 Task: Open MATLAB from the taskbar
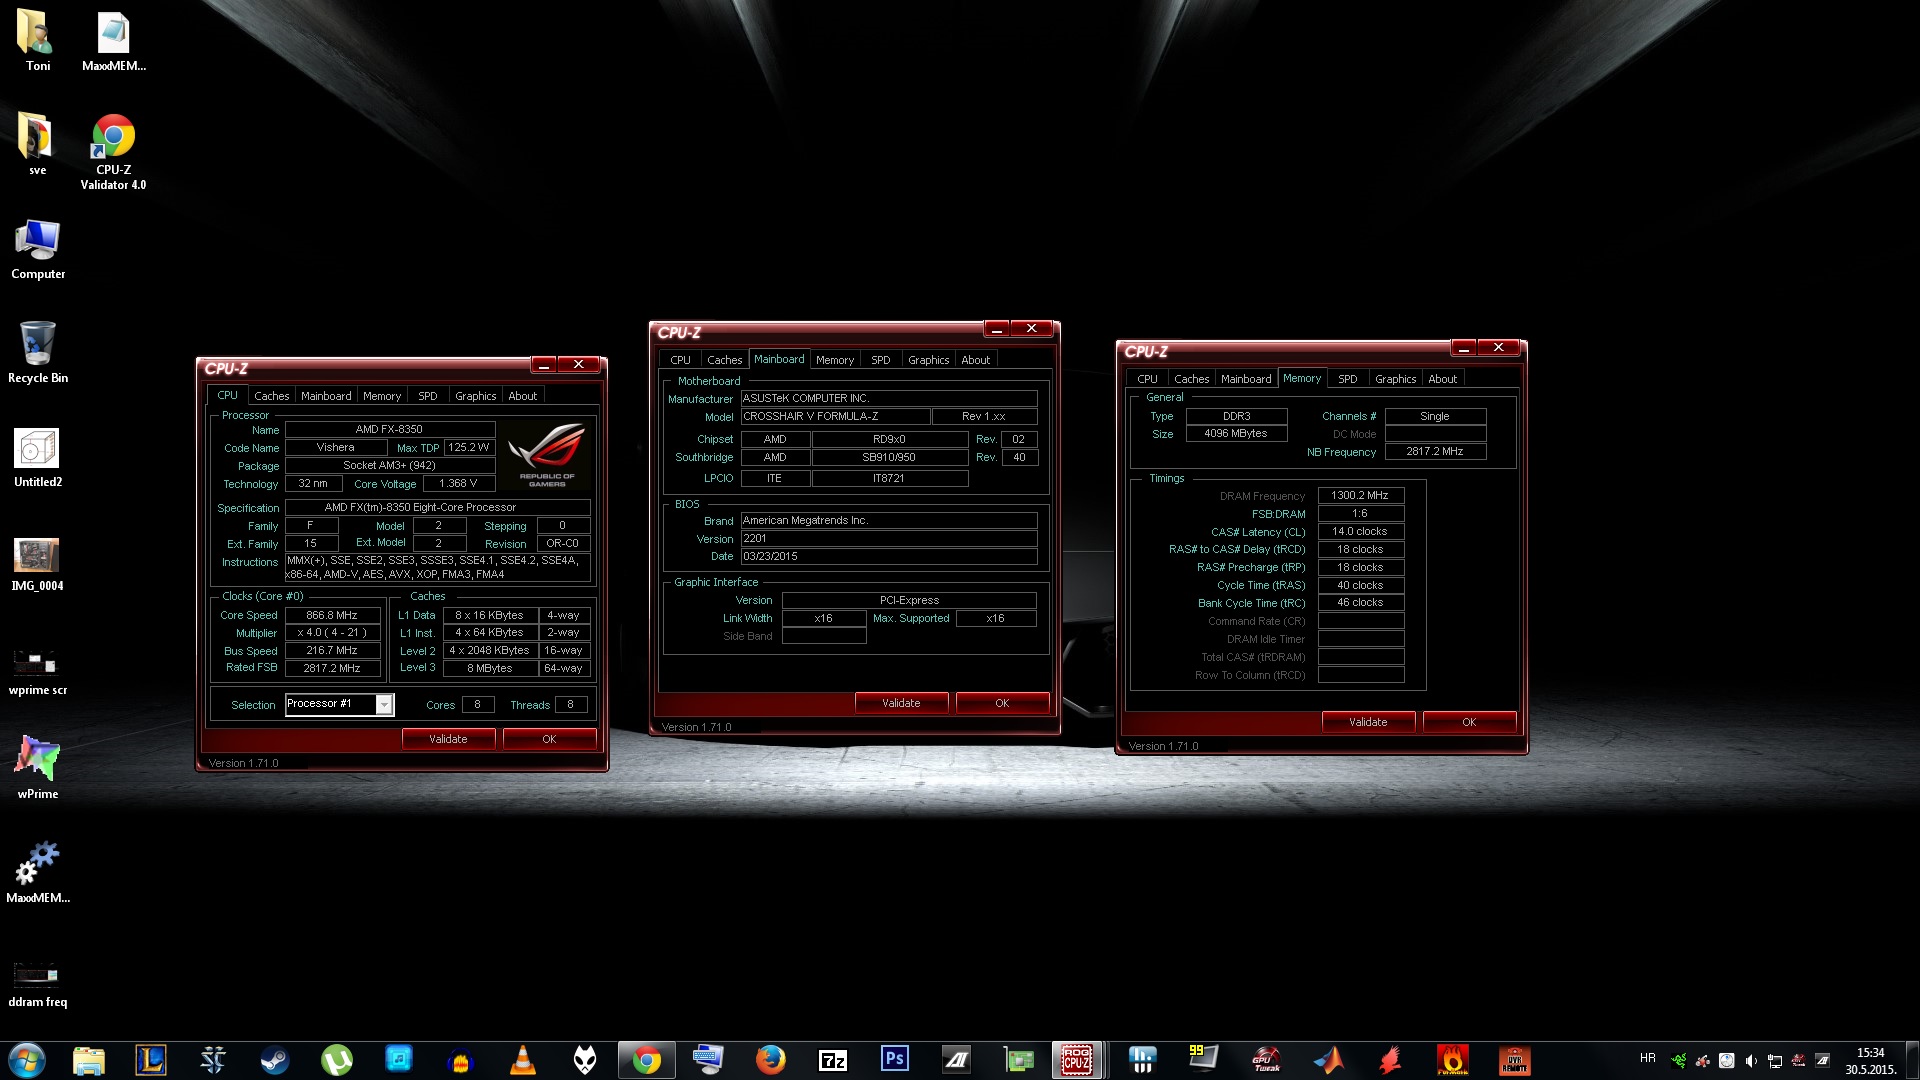[1328, 1060]
